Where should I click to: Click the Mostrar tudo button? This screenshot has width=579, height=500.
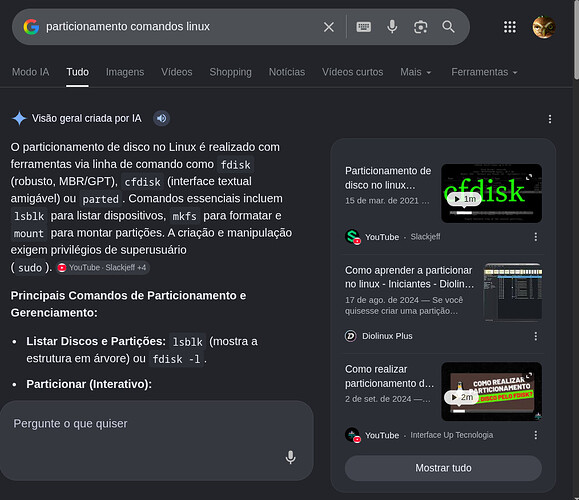point(443,468)
